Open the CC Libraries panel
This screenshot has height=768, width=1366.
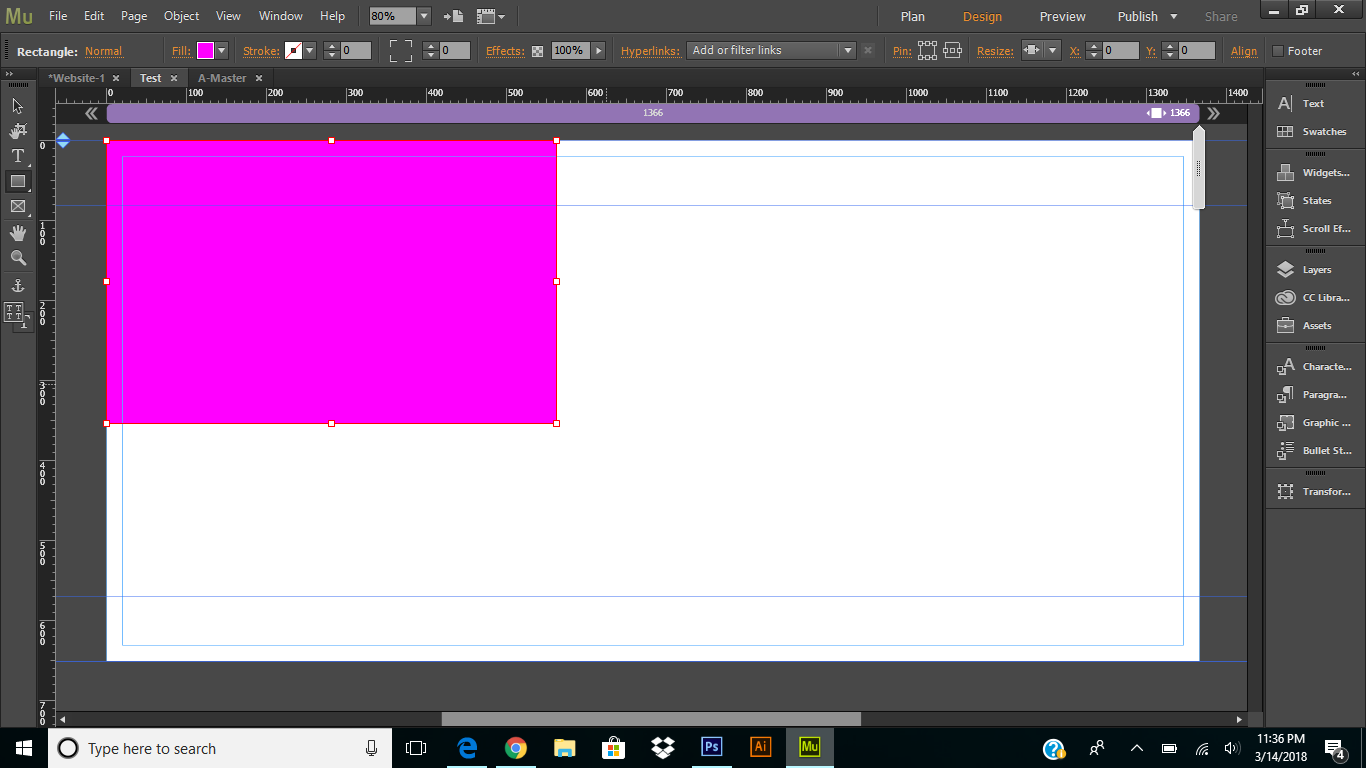point(1315,297)
